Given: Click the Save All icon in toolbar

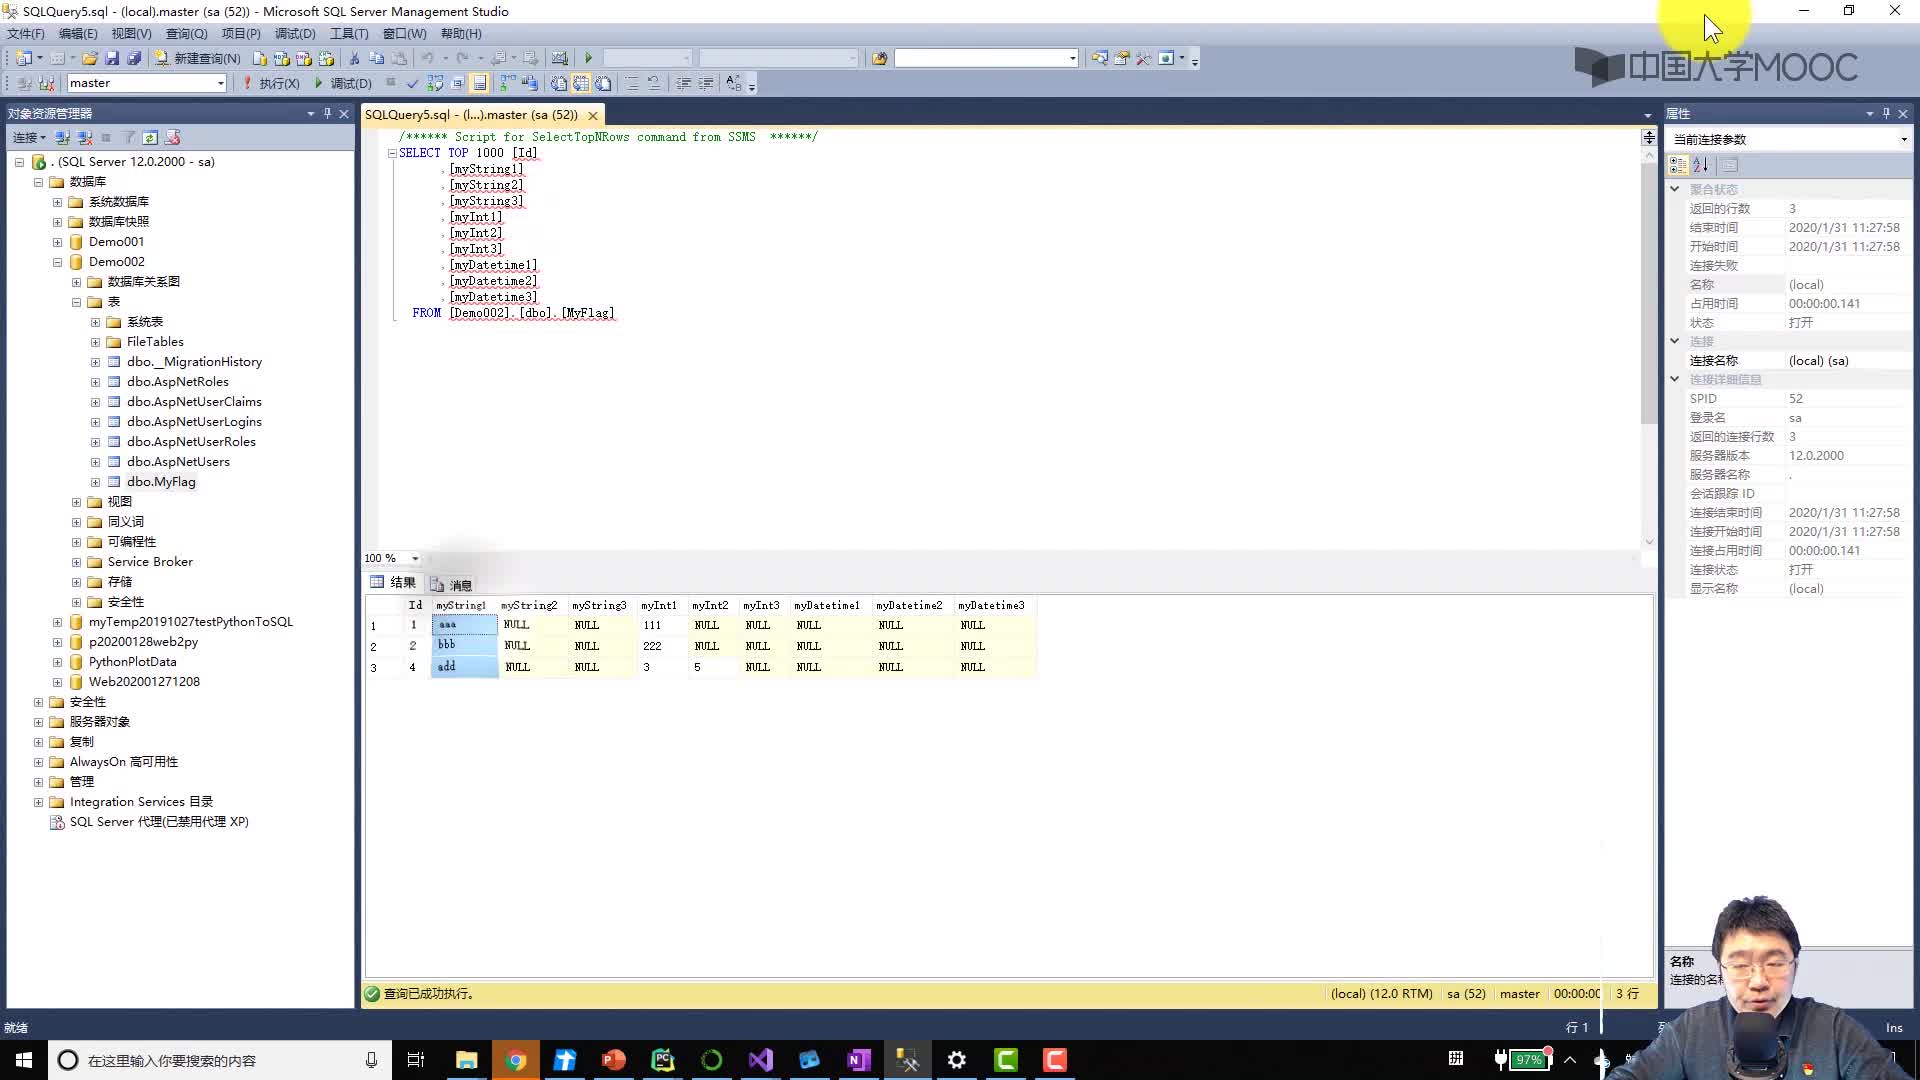Looking at the screenshot, I should click(134, 58).
